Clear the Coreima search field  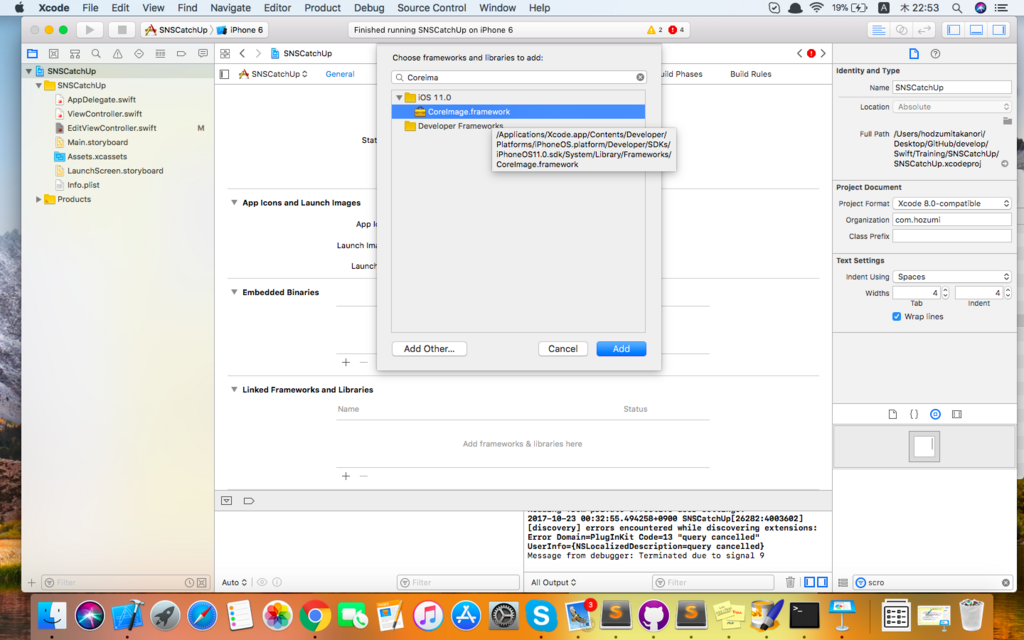coord(640,77)
